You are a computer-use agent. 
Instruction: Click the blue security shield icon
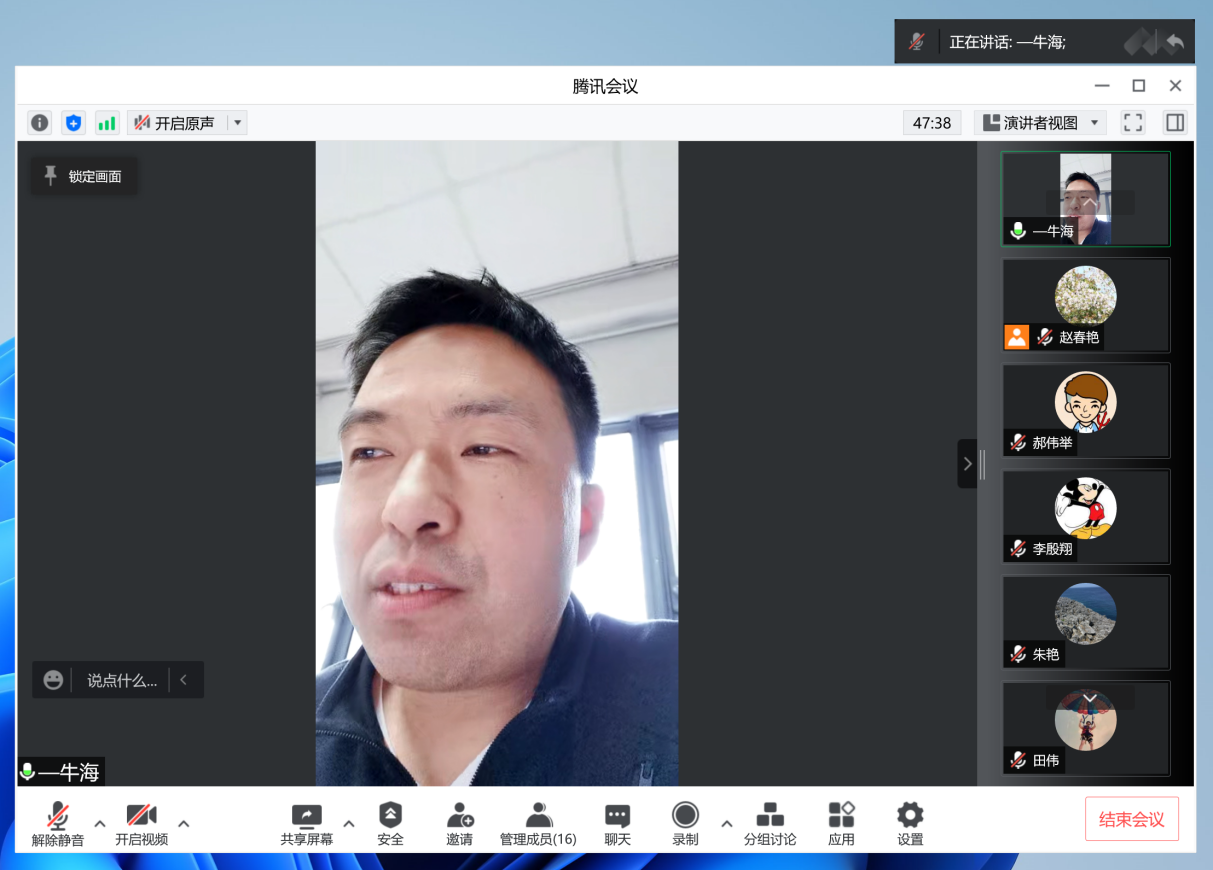[73, 123]
